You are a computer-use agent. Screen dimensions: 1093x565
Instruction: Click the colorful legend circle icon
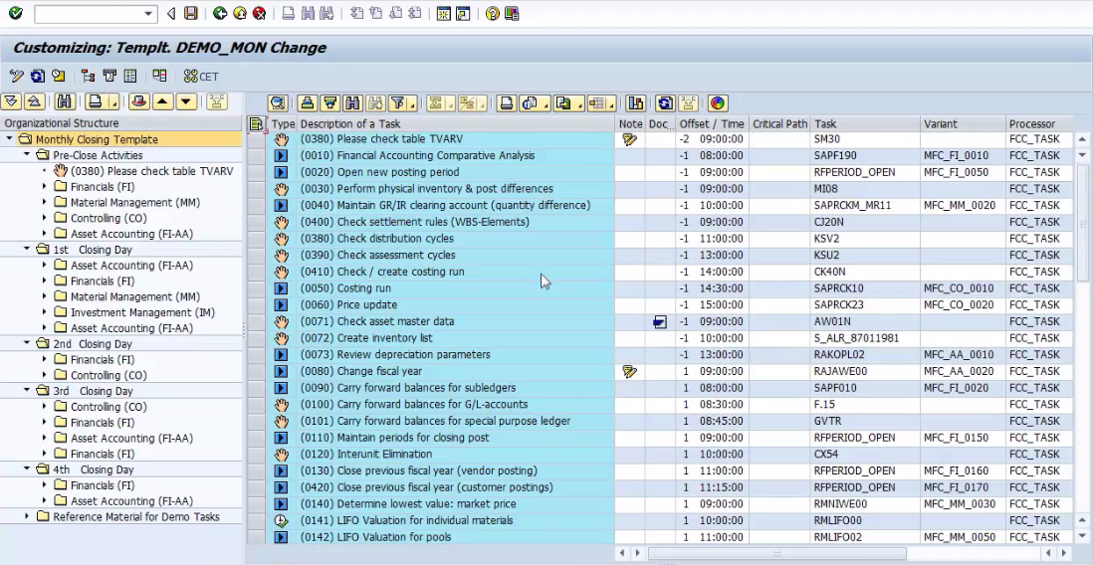[x=717, y=103]
